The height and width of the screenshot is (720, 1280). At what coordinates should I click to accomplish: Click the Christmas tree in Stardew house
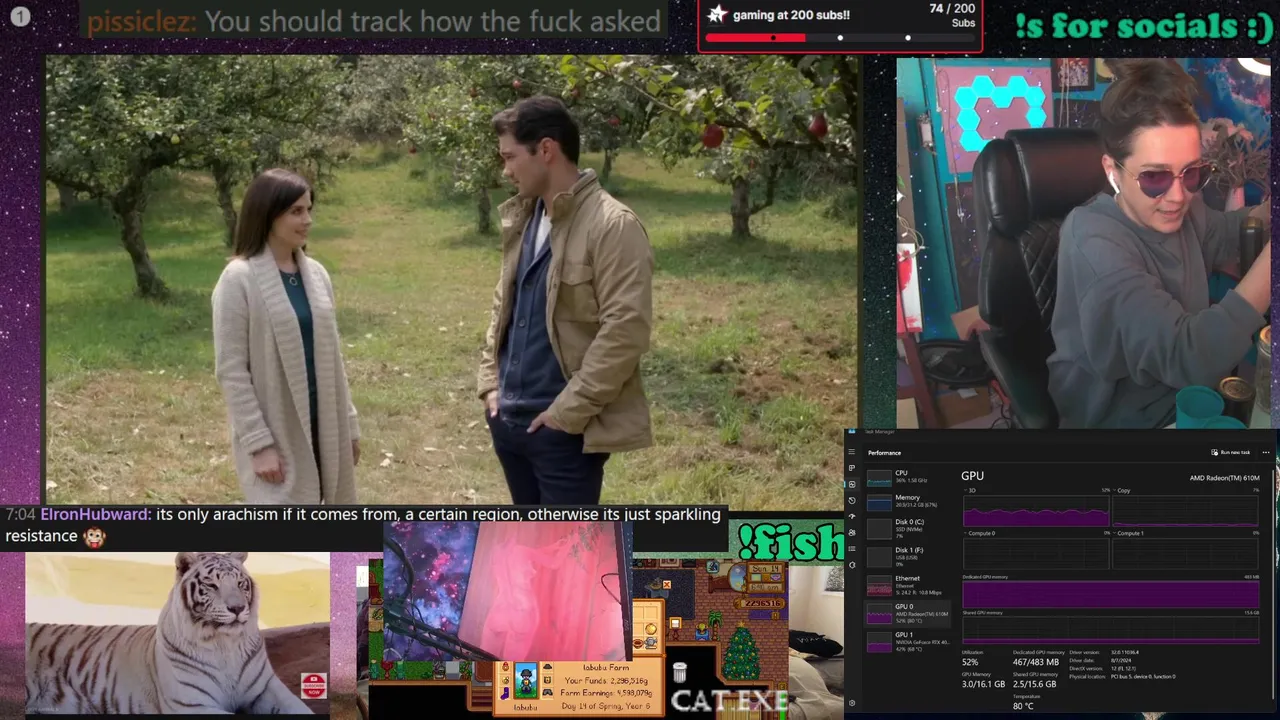coord(741,650)
